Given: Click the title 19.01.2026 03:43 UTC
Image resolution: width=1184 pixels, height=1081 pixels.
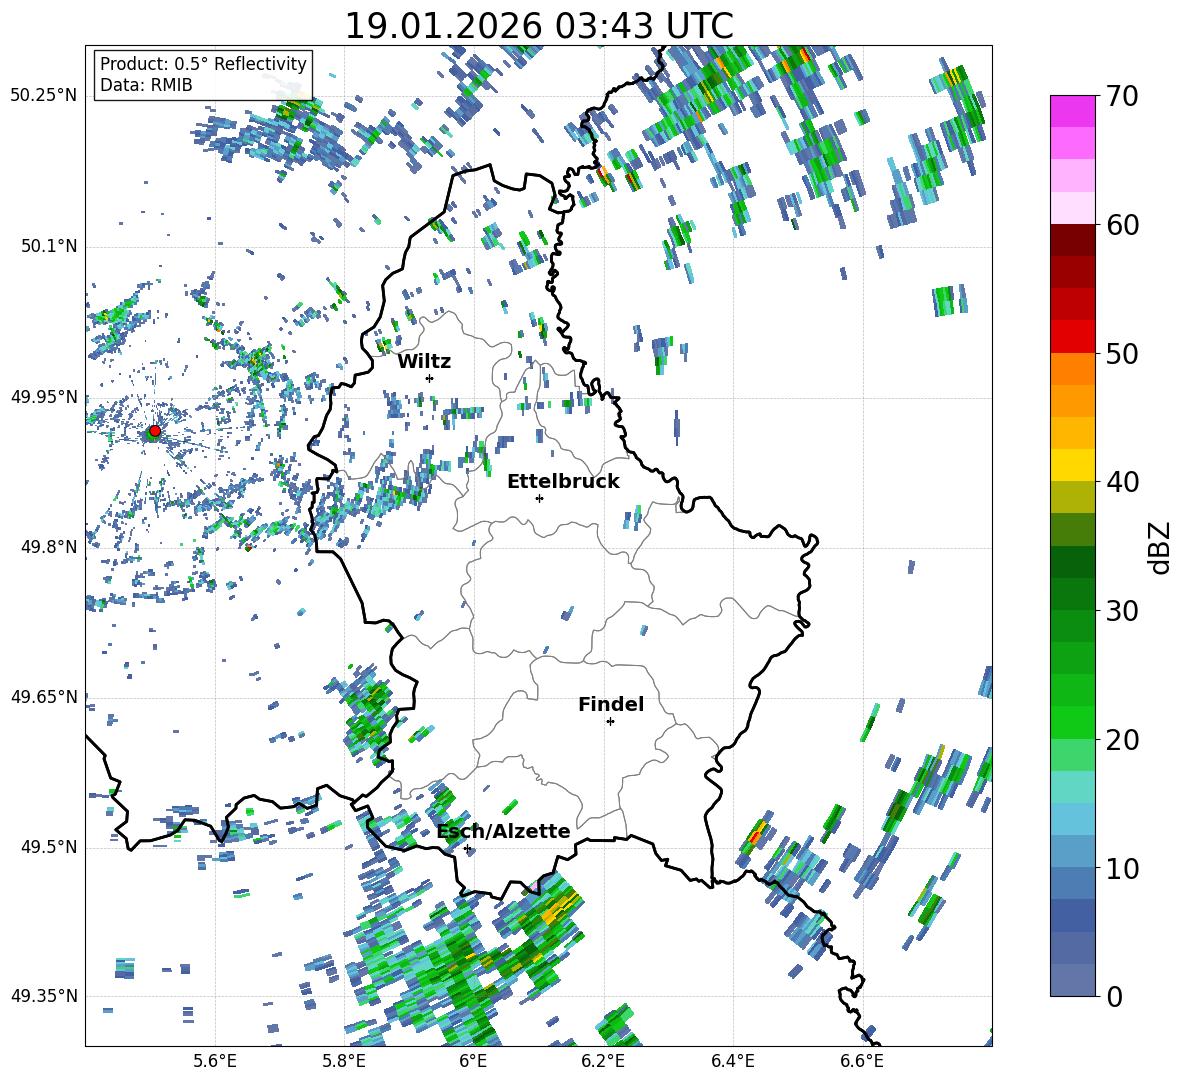Looking at the screenshot, I should 539,26.
